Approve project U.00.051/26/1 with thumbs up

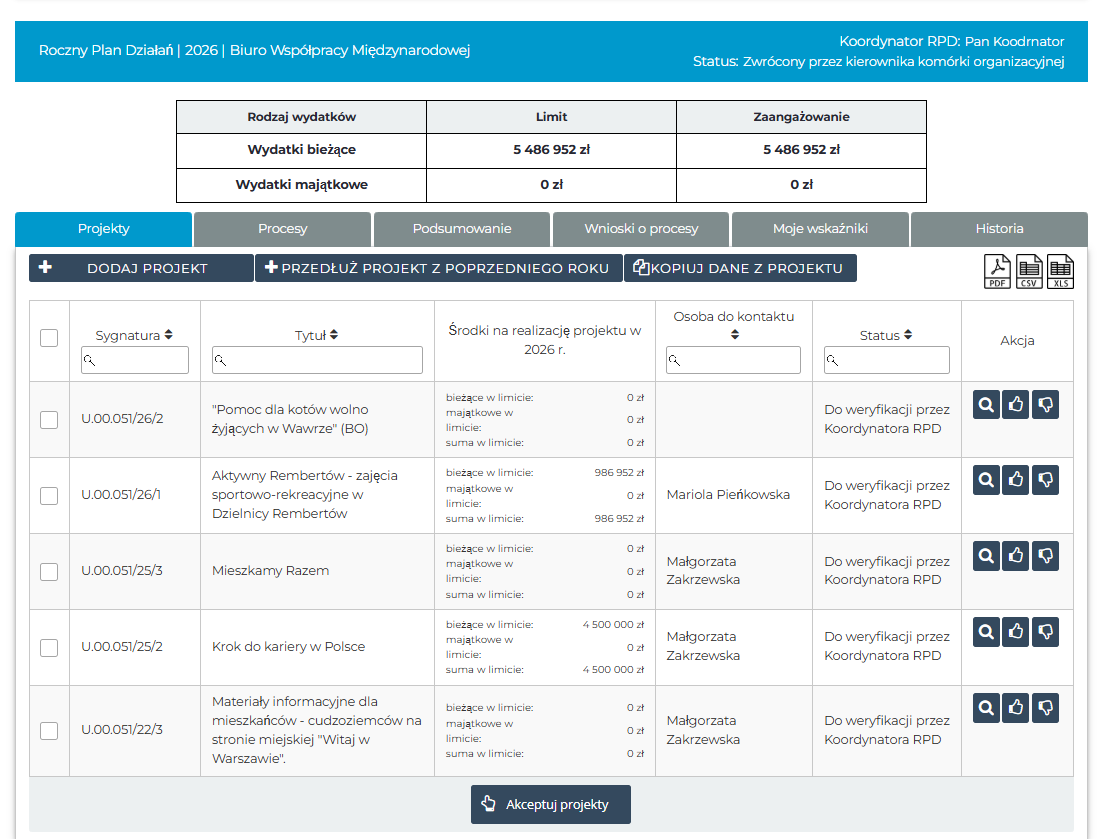[1016, 480]
